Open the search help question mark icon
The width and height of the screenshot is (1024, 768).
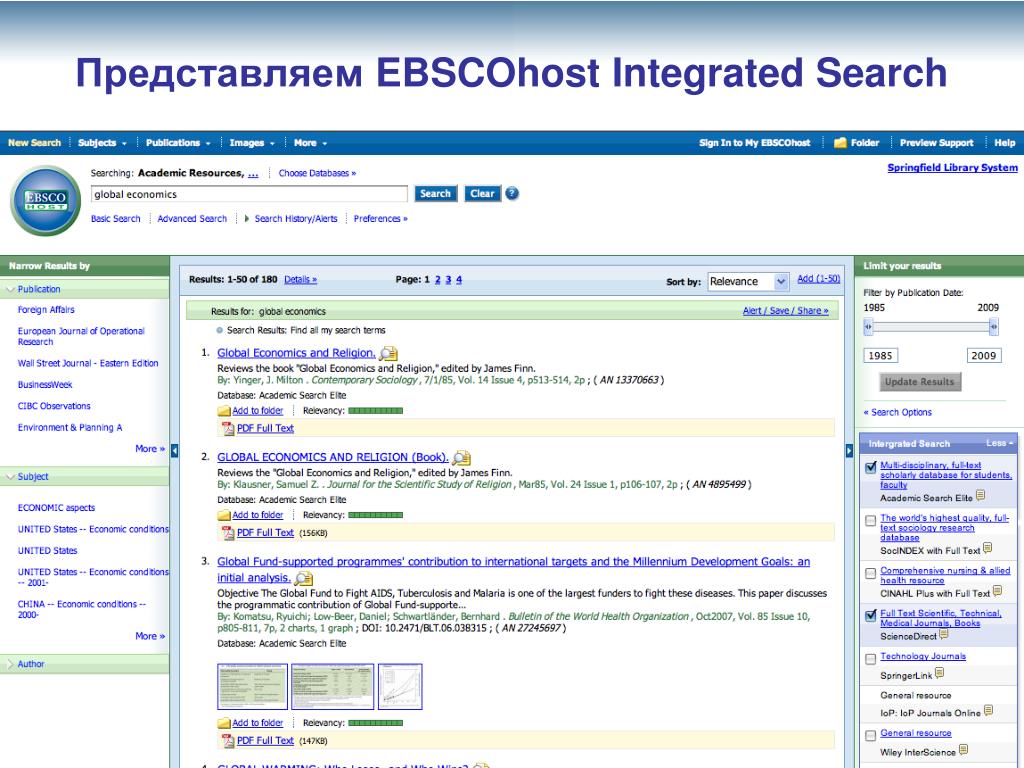pyautogui.click(x=513, y=193)
